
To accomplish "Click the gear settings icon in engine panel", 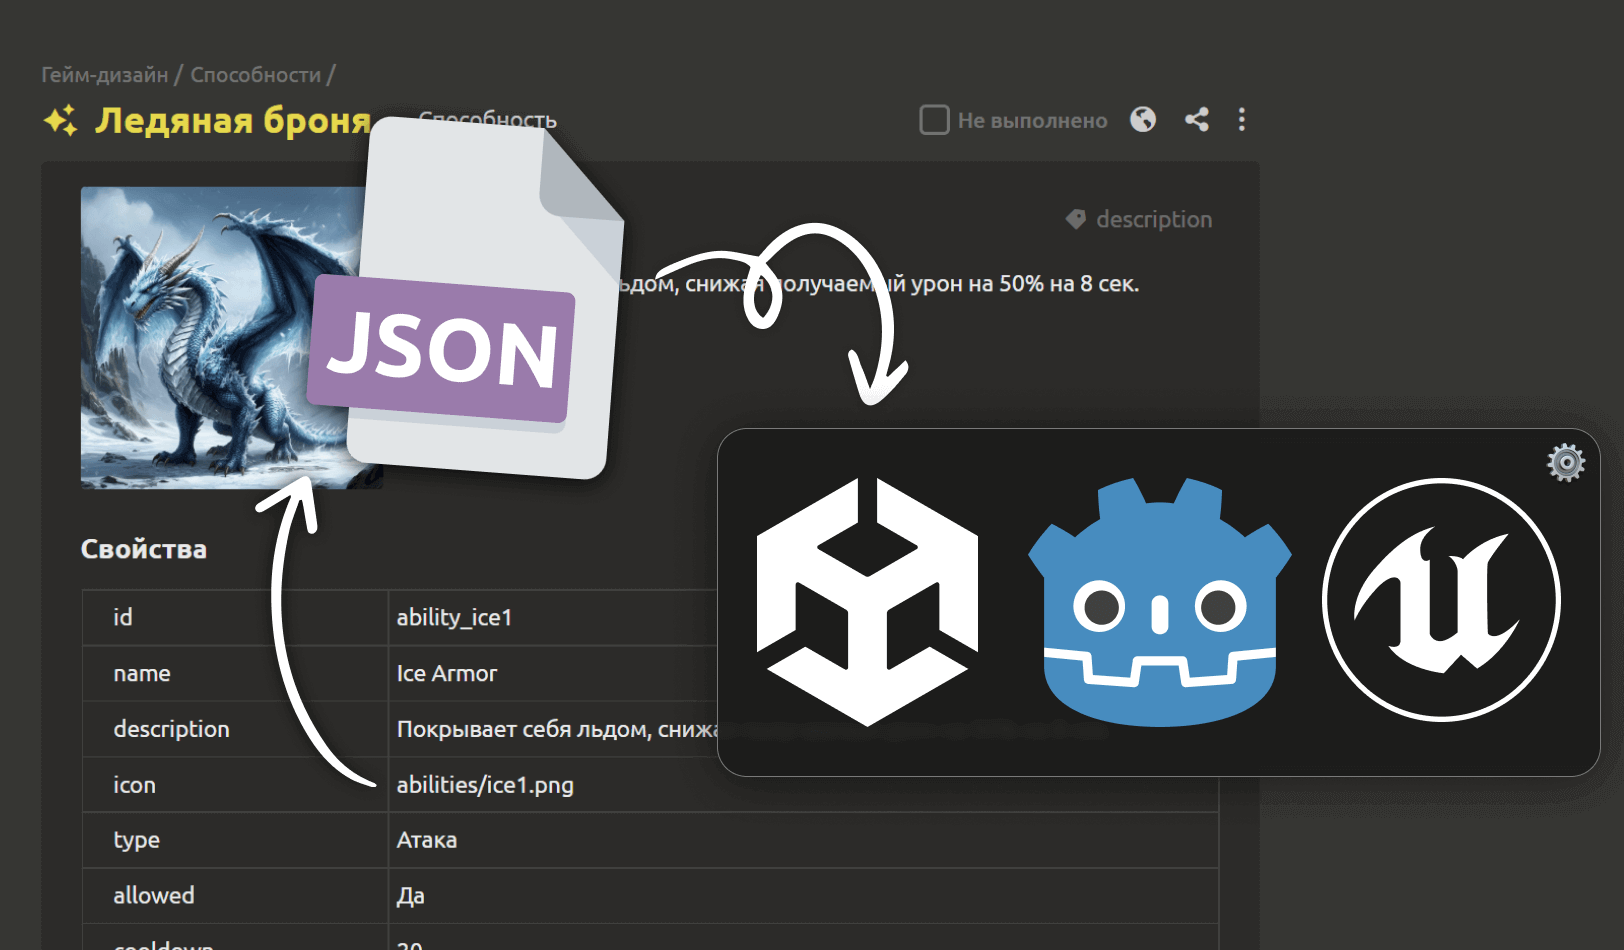I will pyautogui.click(x=1566, y=462).
